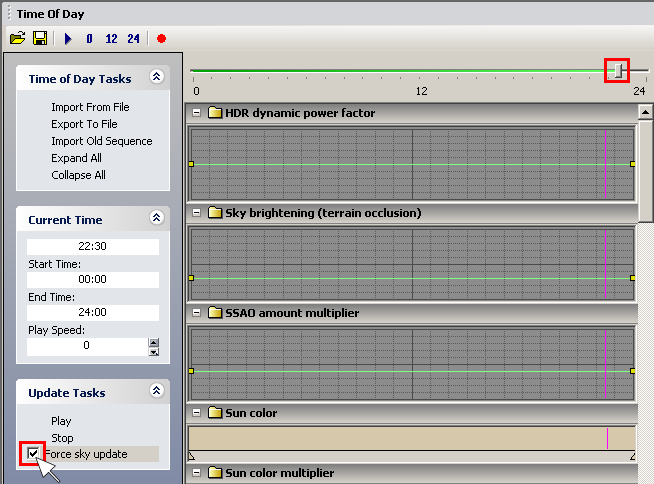Viewport: 654px width, 484px height.
Task: Jump to time 0 toolbar button
Action: [x=89, y=39]
